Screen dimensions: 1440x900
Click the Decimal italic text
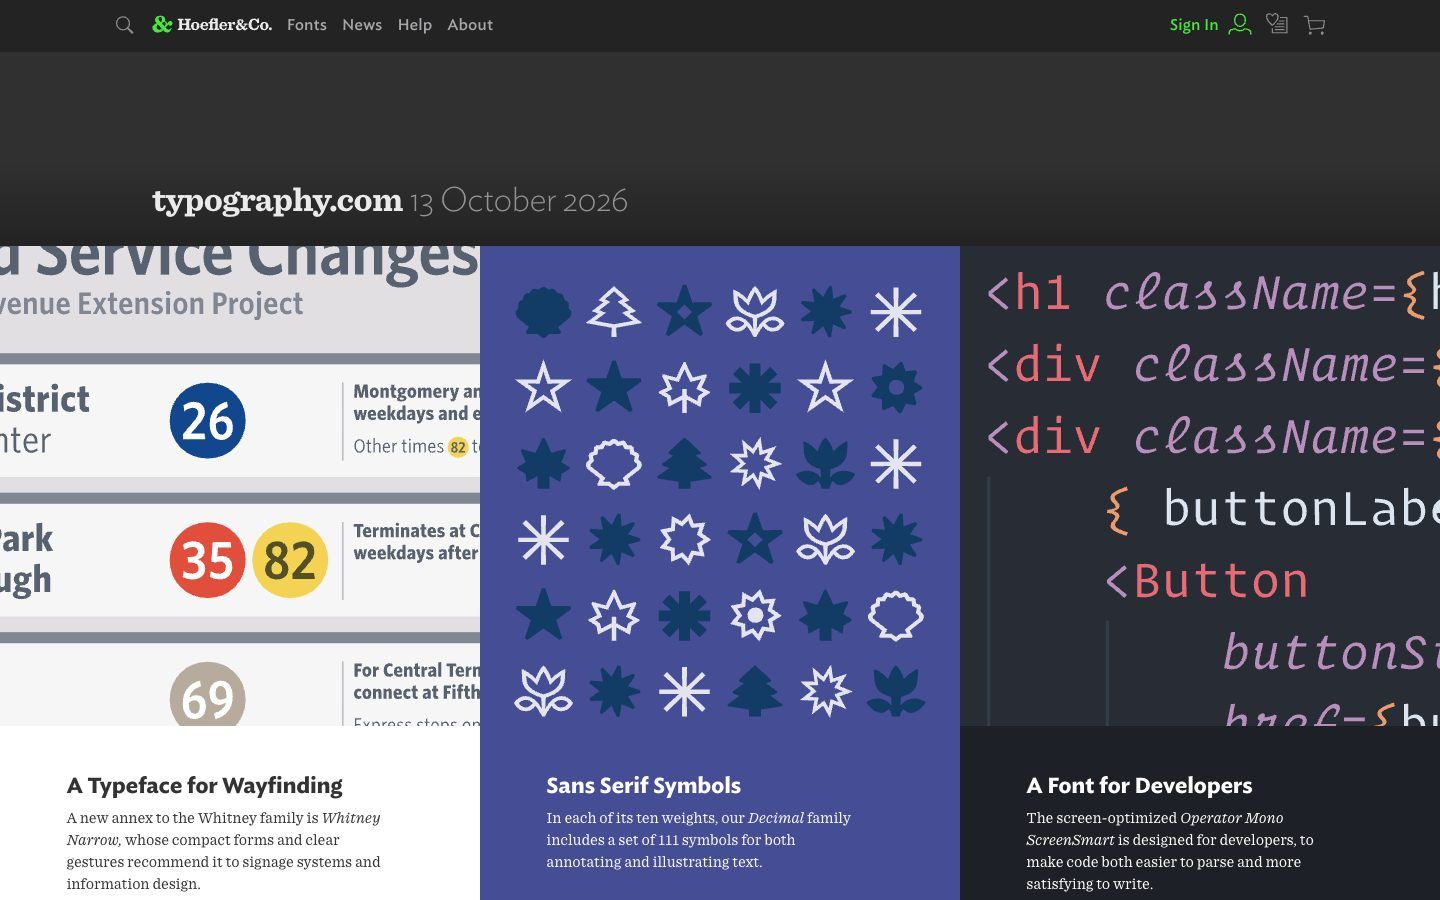click(776, 818)
